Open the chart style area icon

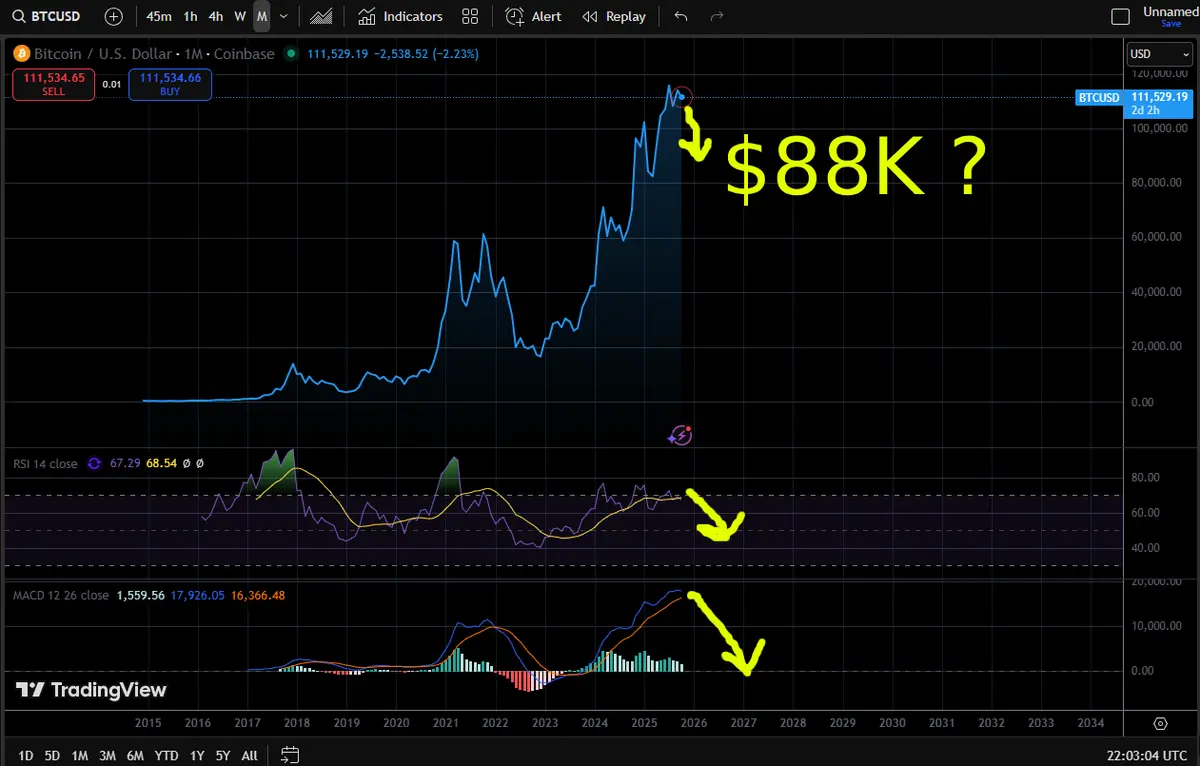click(322, 16)
